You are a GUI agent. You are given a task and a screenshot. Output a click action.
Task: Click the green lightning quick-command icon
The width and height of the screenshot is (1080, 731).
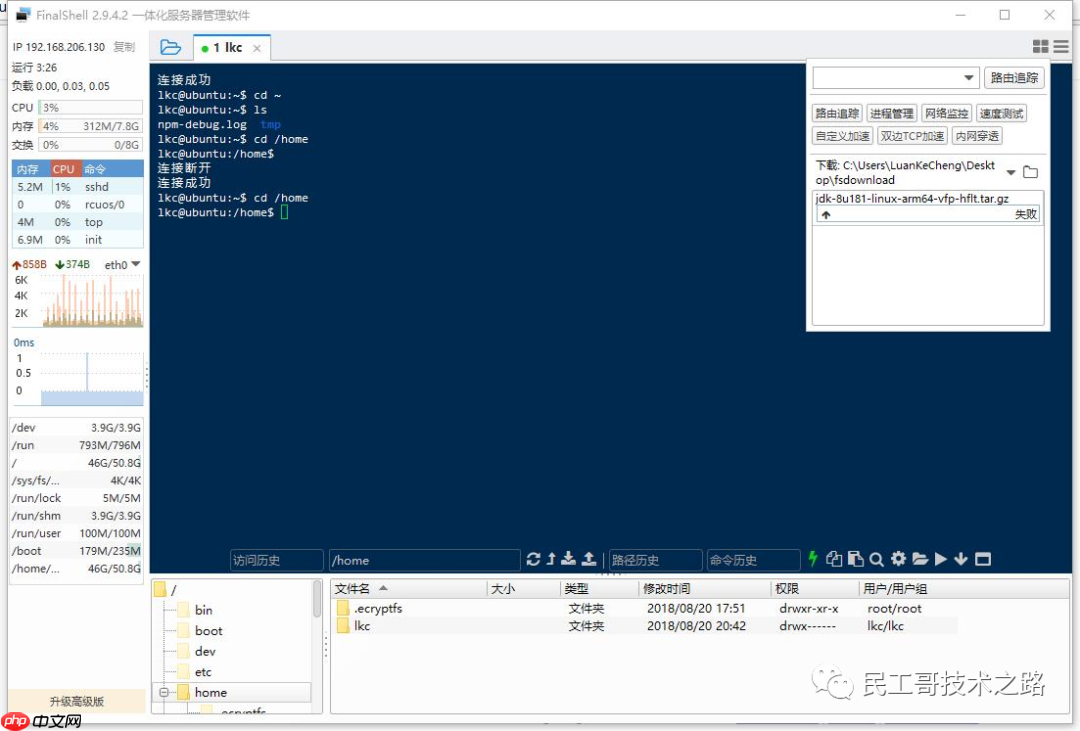pos(813,559)
